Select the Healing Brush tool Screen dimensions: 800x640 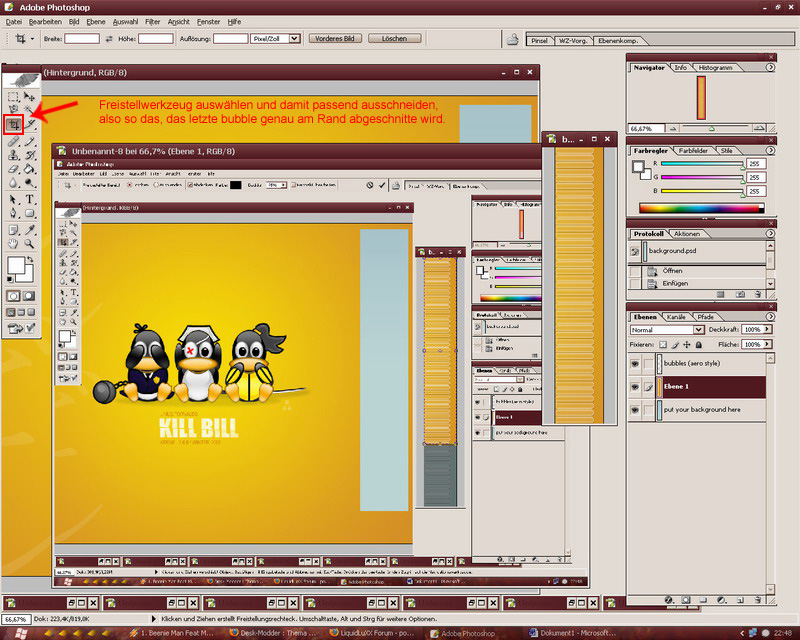[x=13, y=142]
